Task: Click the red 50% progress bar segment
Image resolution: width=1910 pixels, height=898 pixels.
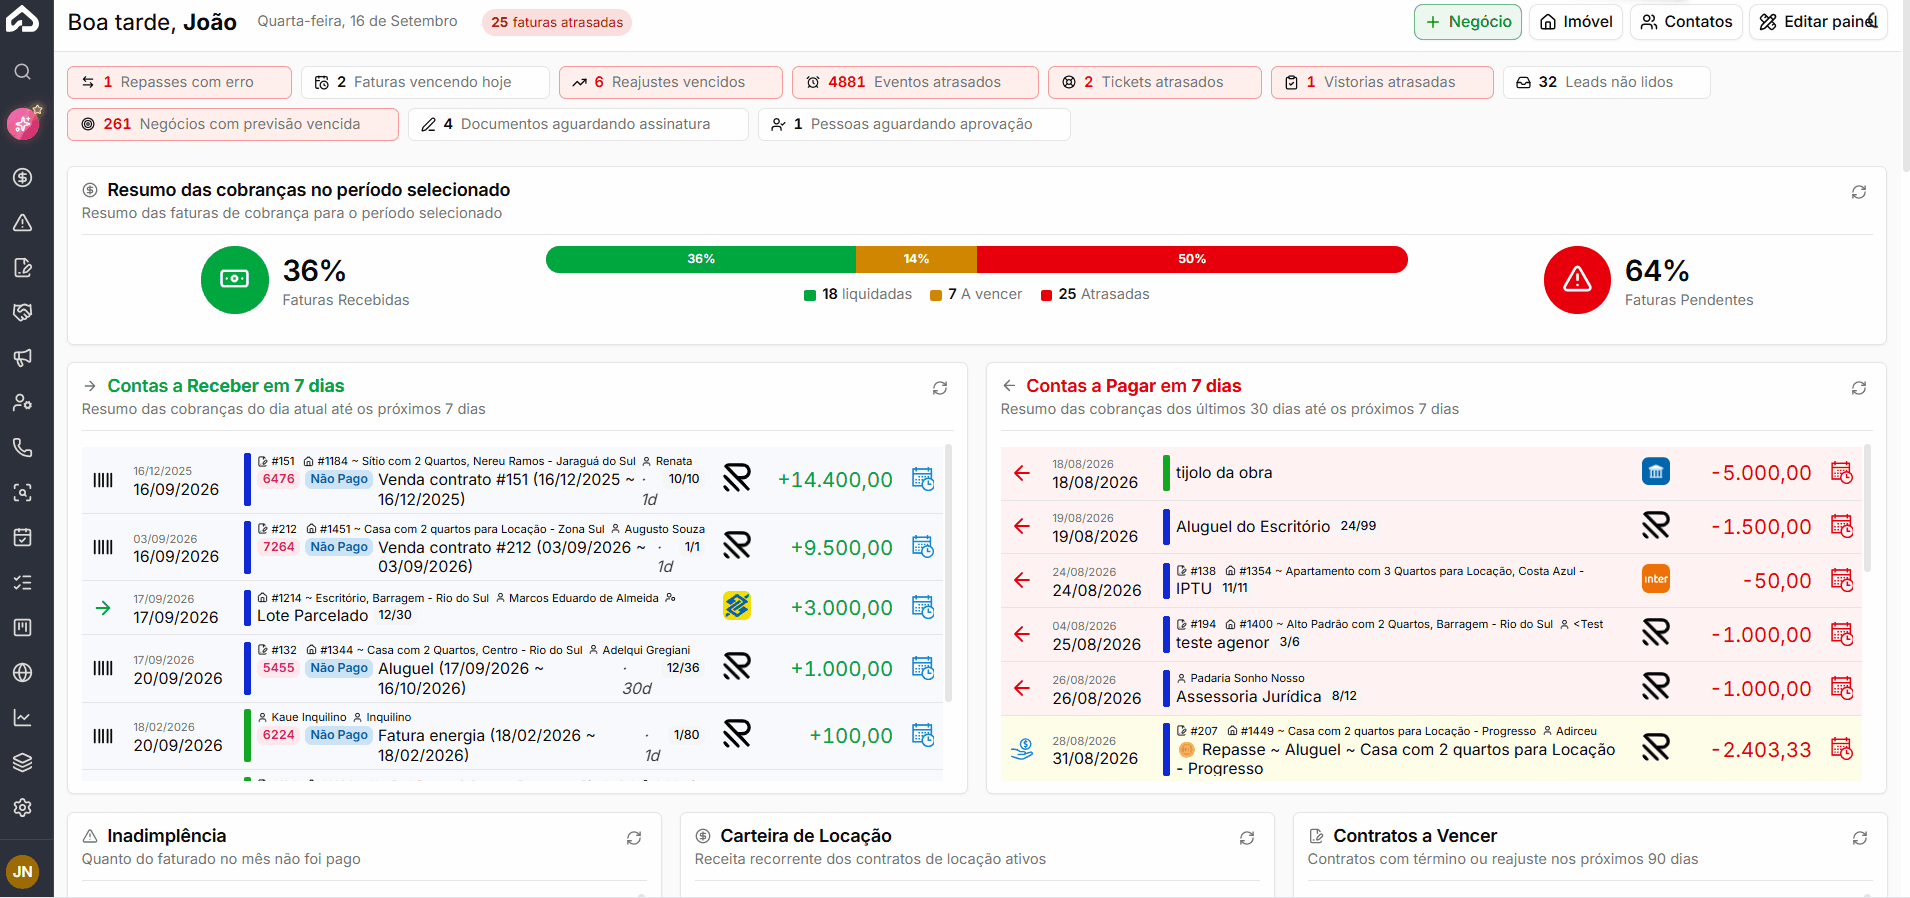Action: 1192,259
